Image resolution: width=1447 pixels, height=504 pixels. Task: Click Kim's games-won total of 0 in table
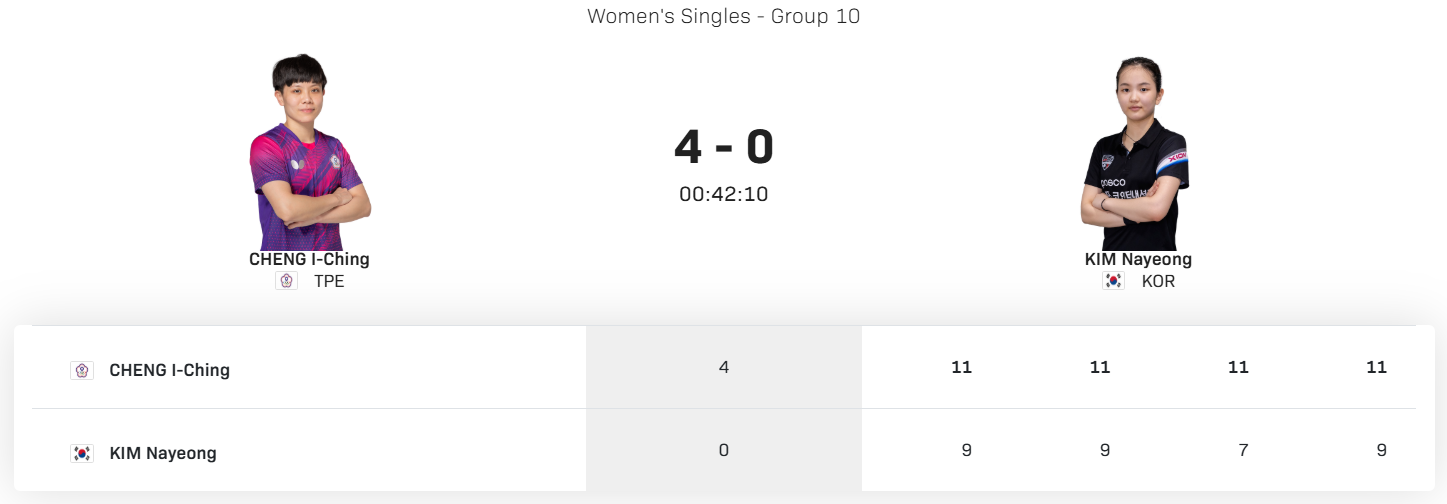pos(724,450)
